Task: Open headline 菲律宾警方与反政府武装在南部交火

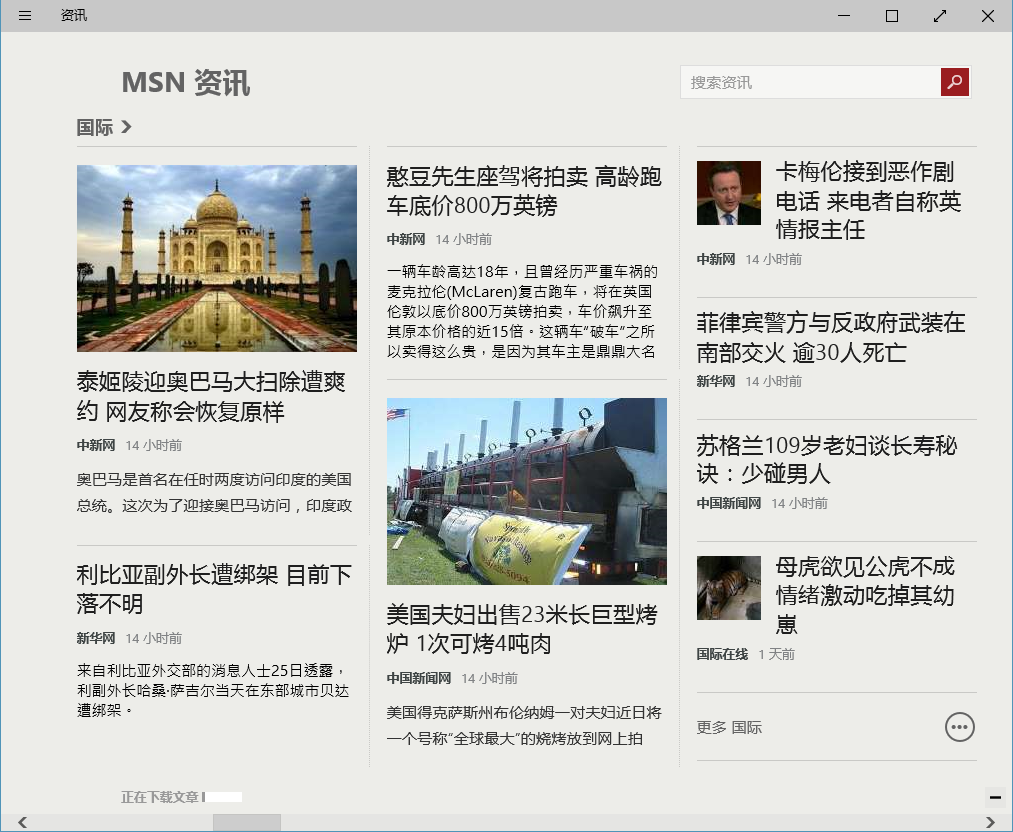Action: 831,337
